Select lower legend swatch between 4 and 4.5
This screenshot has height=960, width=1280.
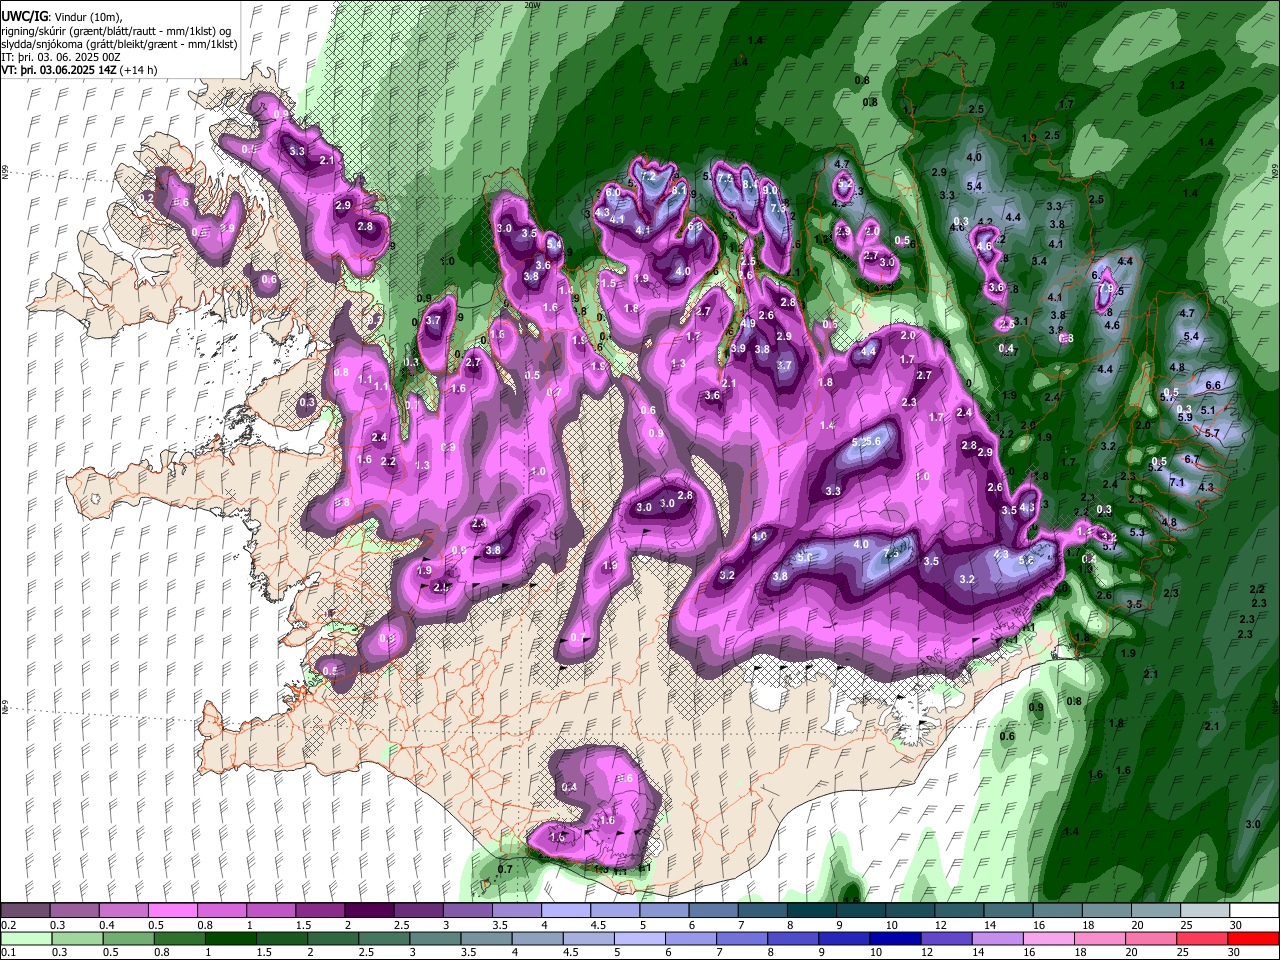pyautogui.click(x=537, y=938)
